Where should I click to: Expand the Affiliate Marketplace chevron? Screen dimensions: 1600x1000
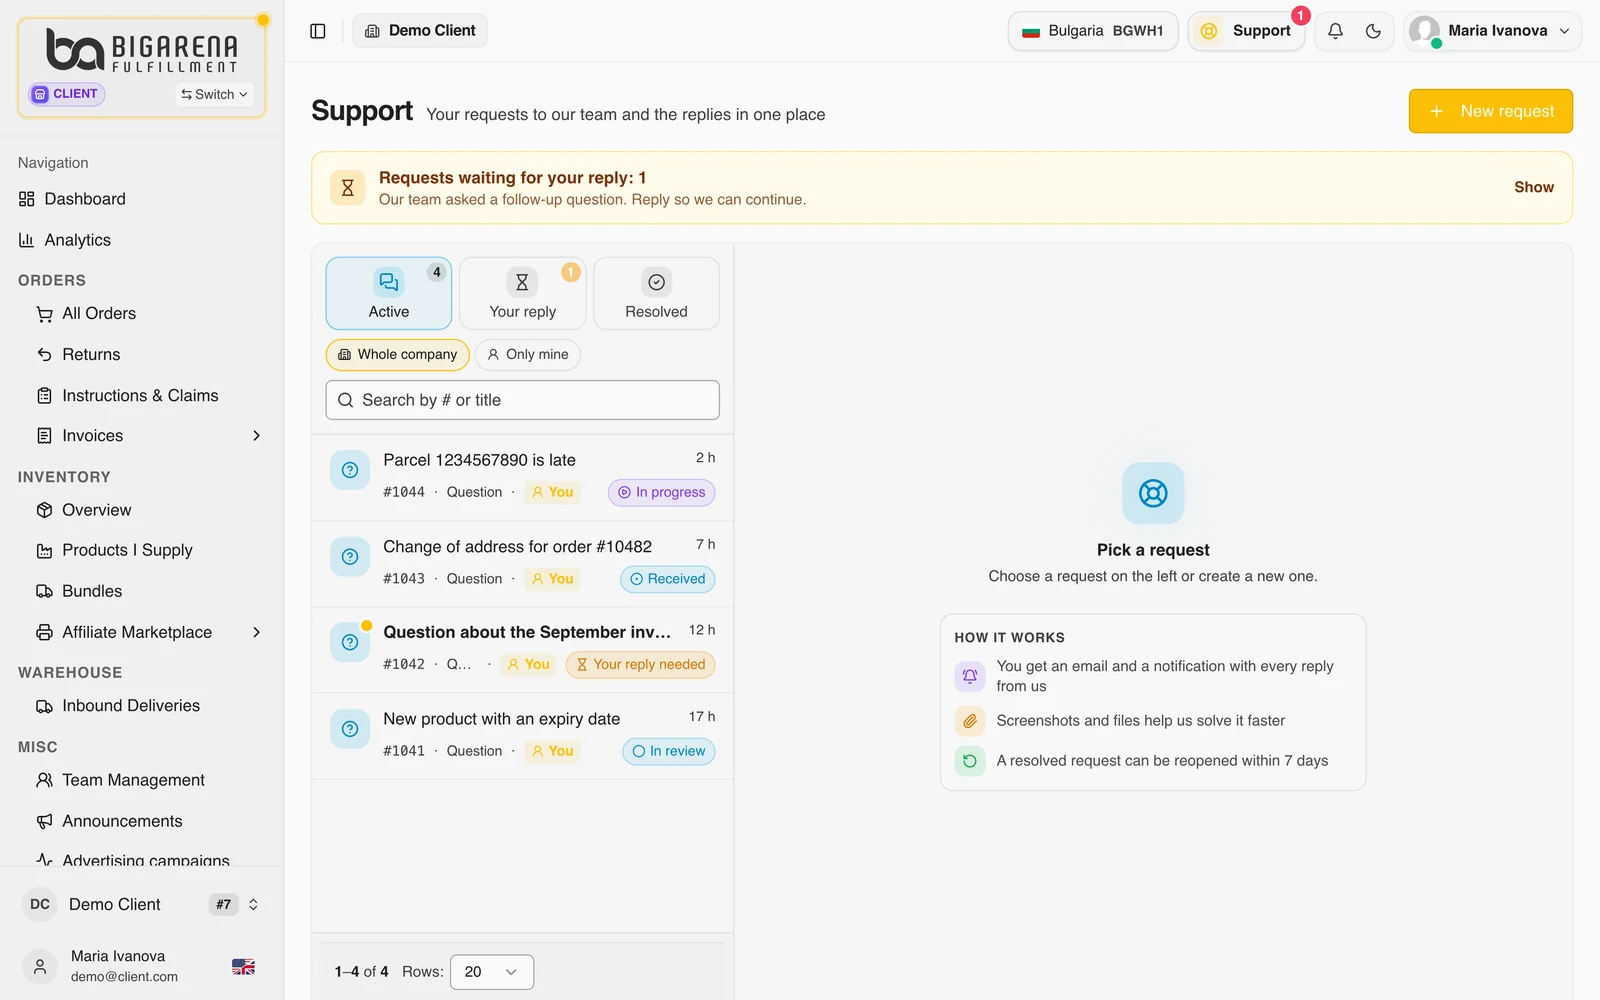point(256,632)
